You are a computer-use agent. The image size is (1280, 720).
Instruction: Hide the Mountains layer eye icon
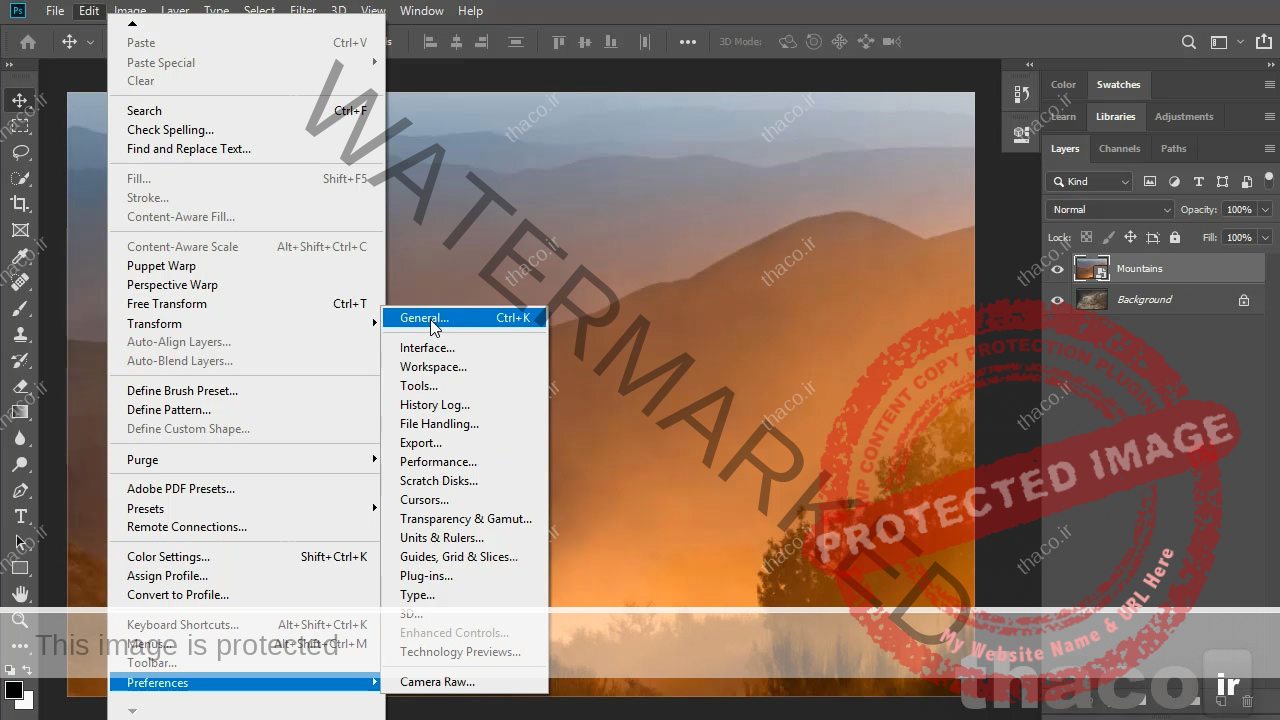point(1057,269)
